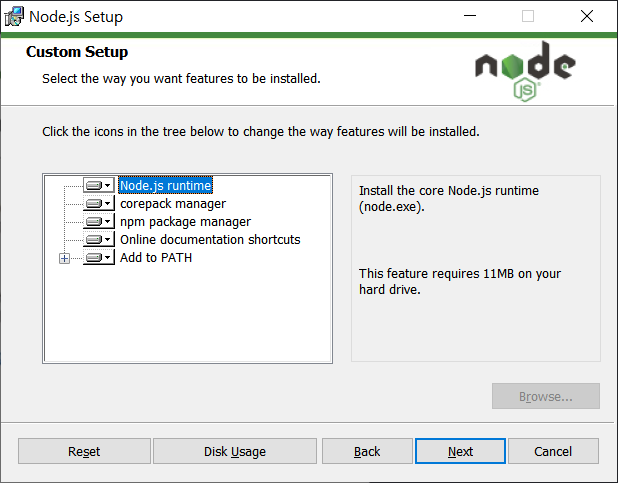Select the Add to PATH feature label

156,257
